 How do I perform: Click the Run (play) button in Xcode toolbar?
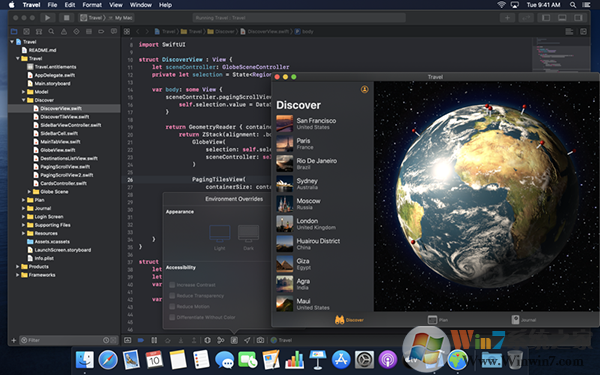click(47, 18)
